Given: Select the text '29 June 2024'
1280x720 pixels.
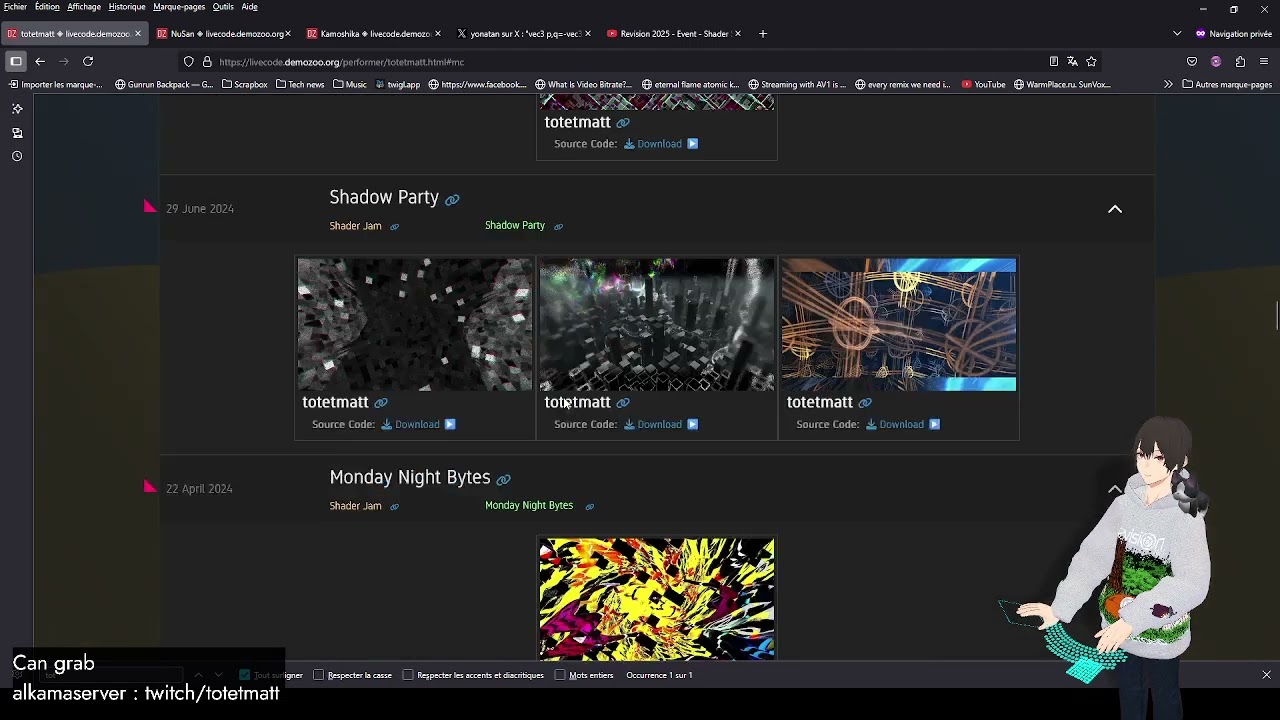Looking at the screenshot, I should point(200,209).
